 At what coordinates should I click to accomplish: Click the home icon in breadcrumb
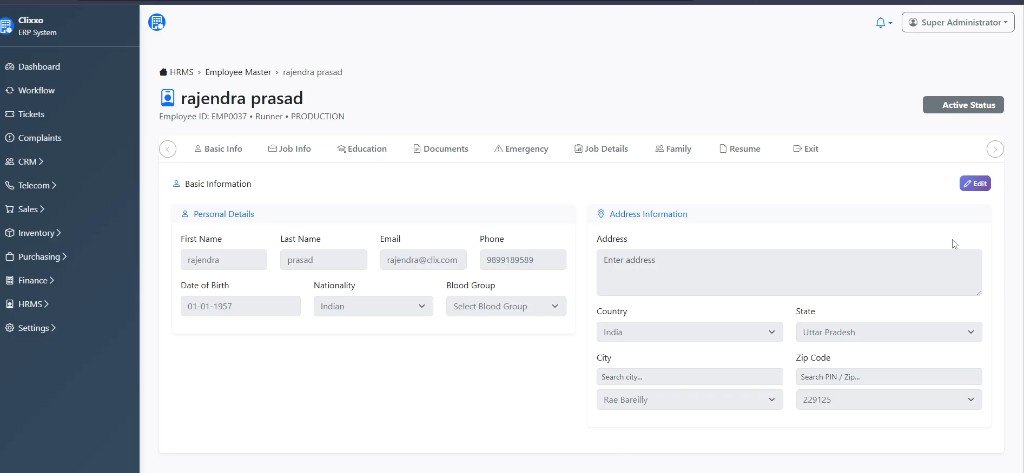[163, 72]
